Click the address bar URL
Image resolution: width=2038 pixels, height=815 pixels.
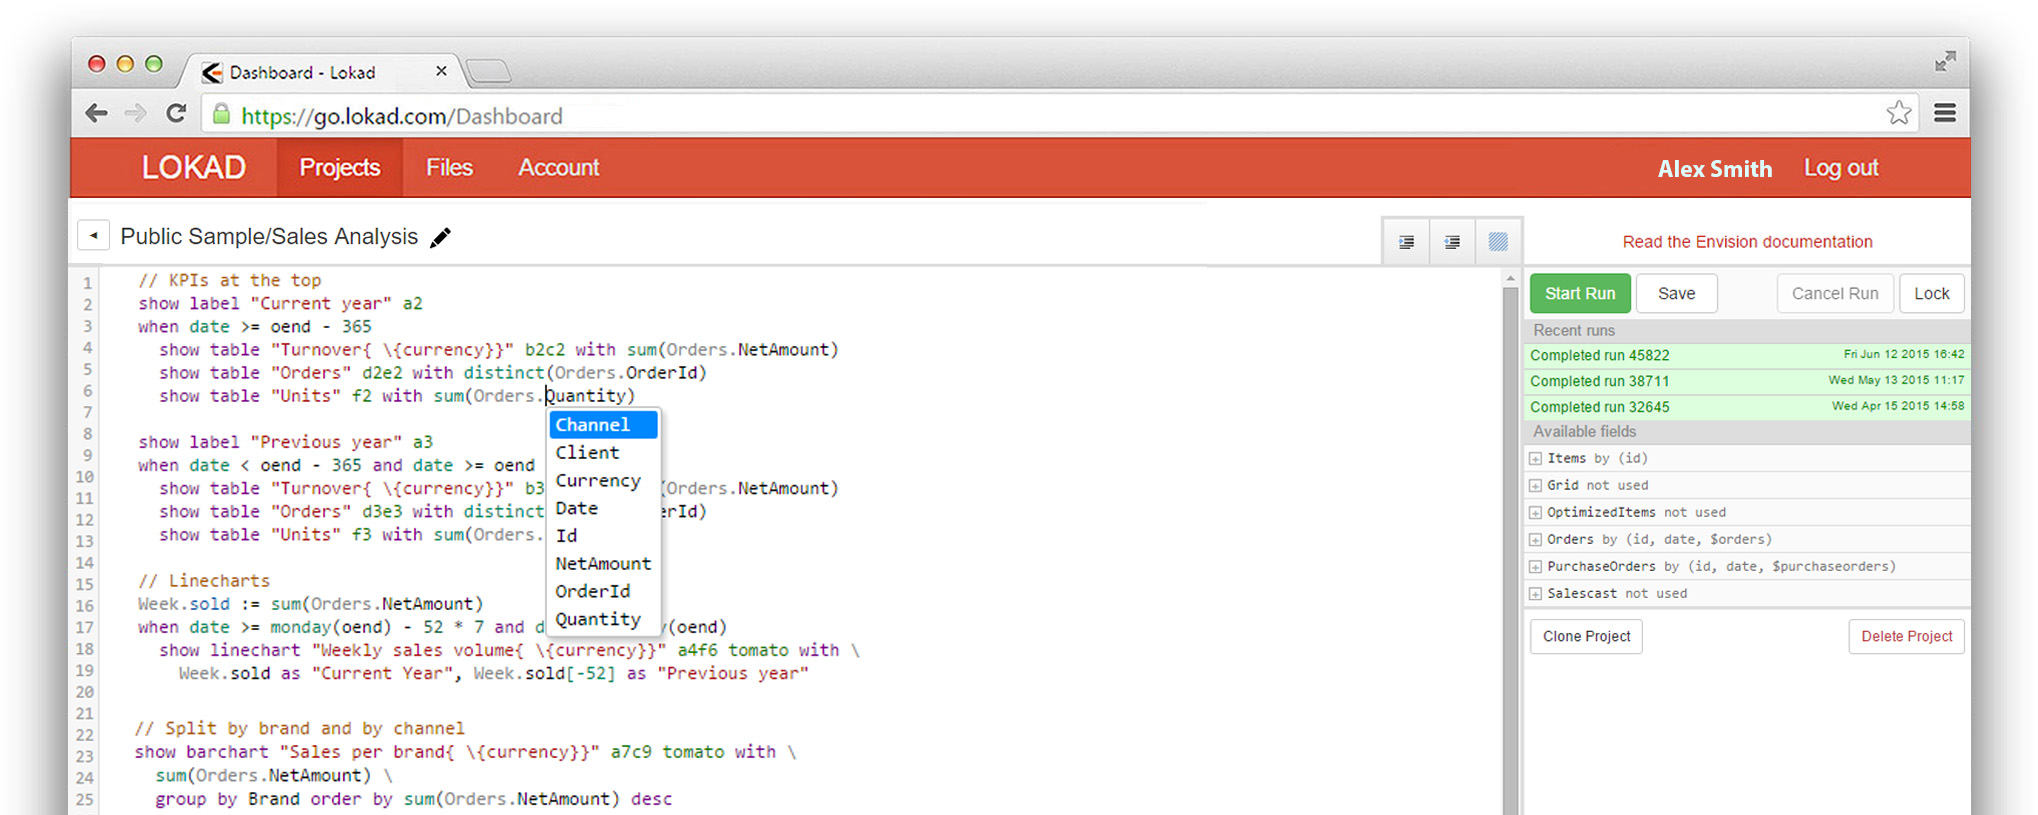point(402,116)
